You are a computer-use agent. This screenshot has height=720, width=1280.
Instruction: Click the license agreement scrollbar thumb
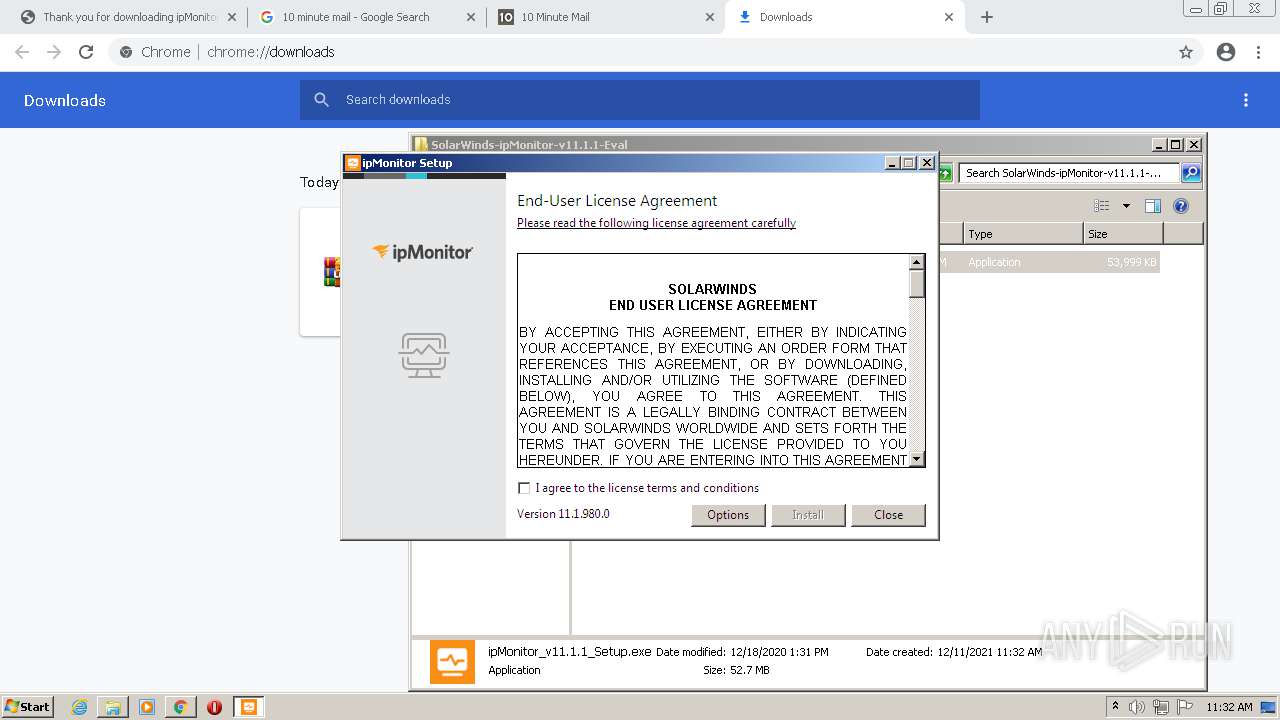[916, 284]
